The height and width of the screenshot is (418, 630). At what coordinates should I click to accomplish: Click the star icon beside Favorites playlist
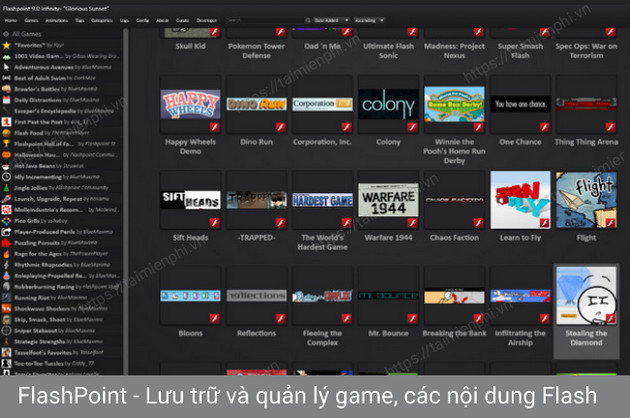pyautogui.click(x=8, y=44)
